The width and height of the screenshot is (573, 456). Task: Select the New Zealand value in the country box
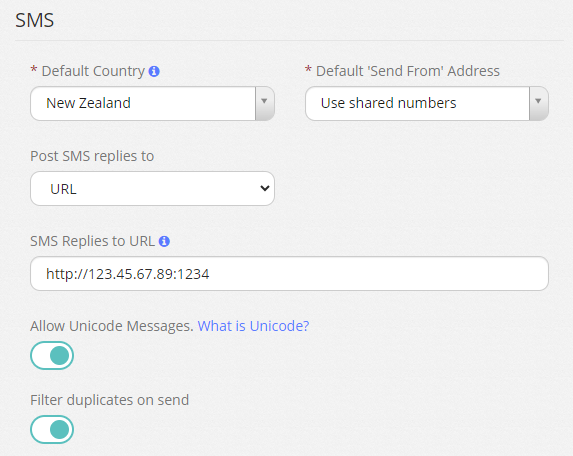pyautogui.click(x=88, y=103)
